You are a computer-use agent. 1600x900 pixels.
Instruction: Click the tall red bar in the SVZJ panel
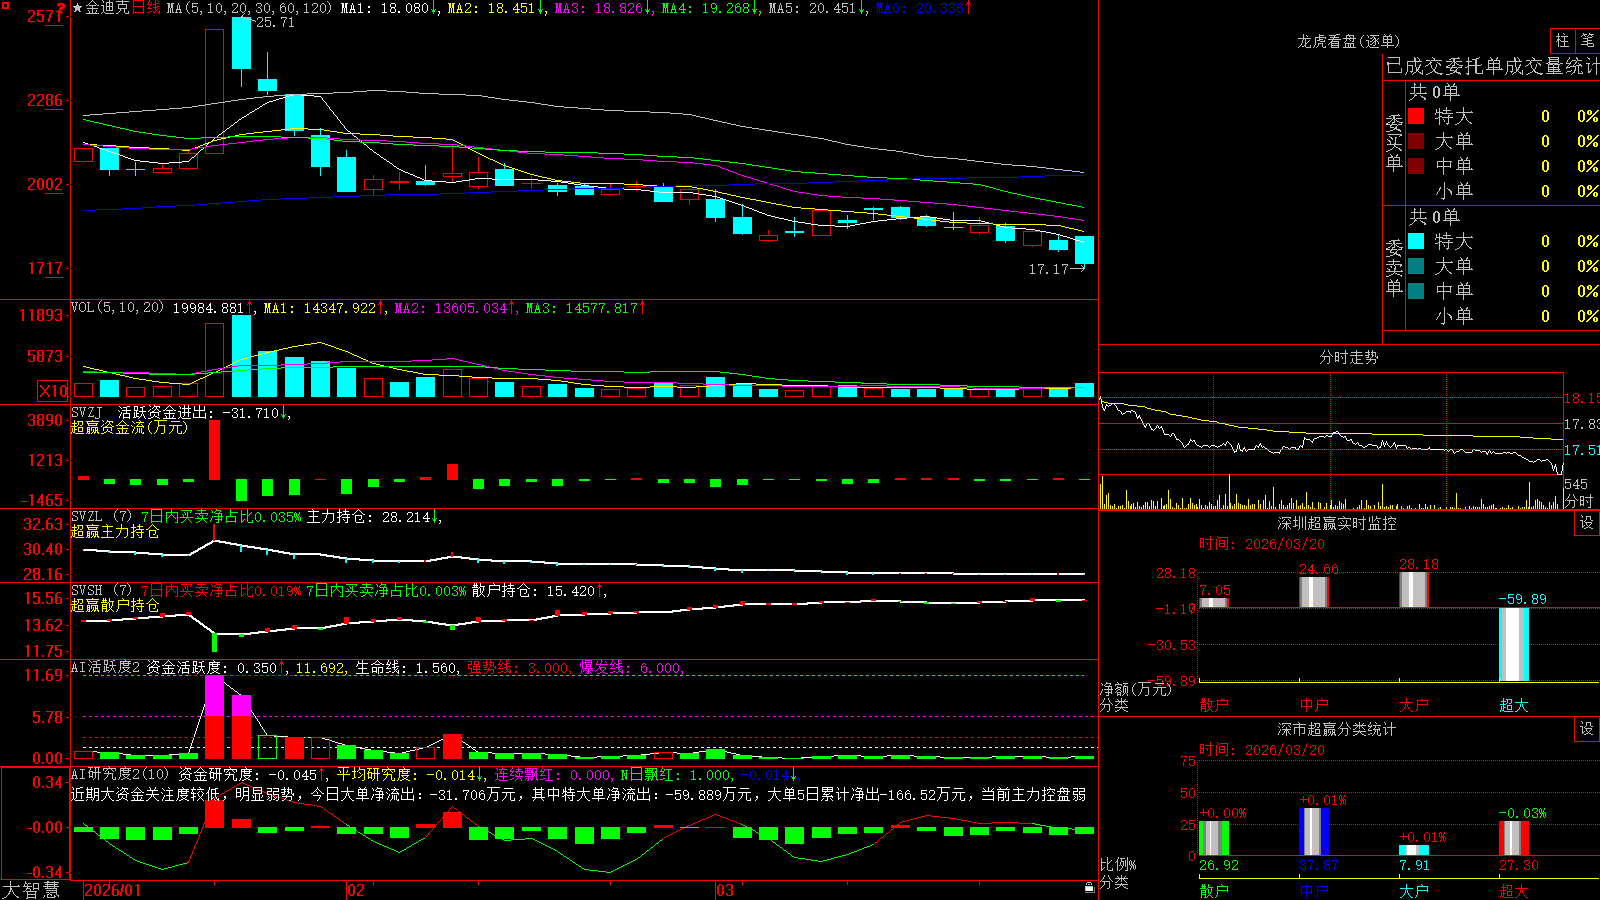click(x=214, y=450)
